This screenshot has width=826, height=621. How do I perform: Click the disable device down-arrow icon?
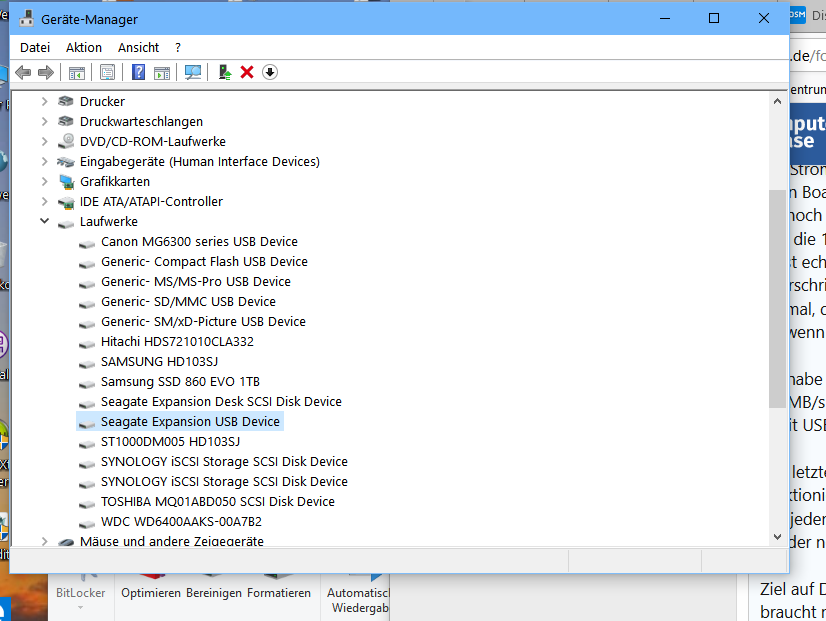point(270,72)
